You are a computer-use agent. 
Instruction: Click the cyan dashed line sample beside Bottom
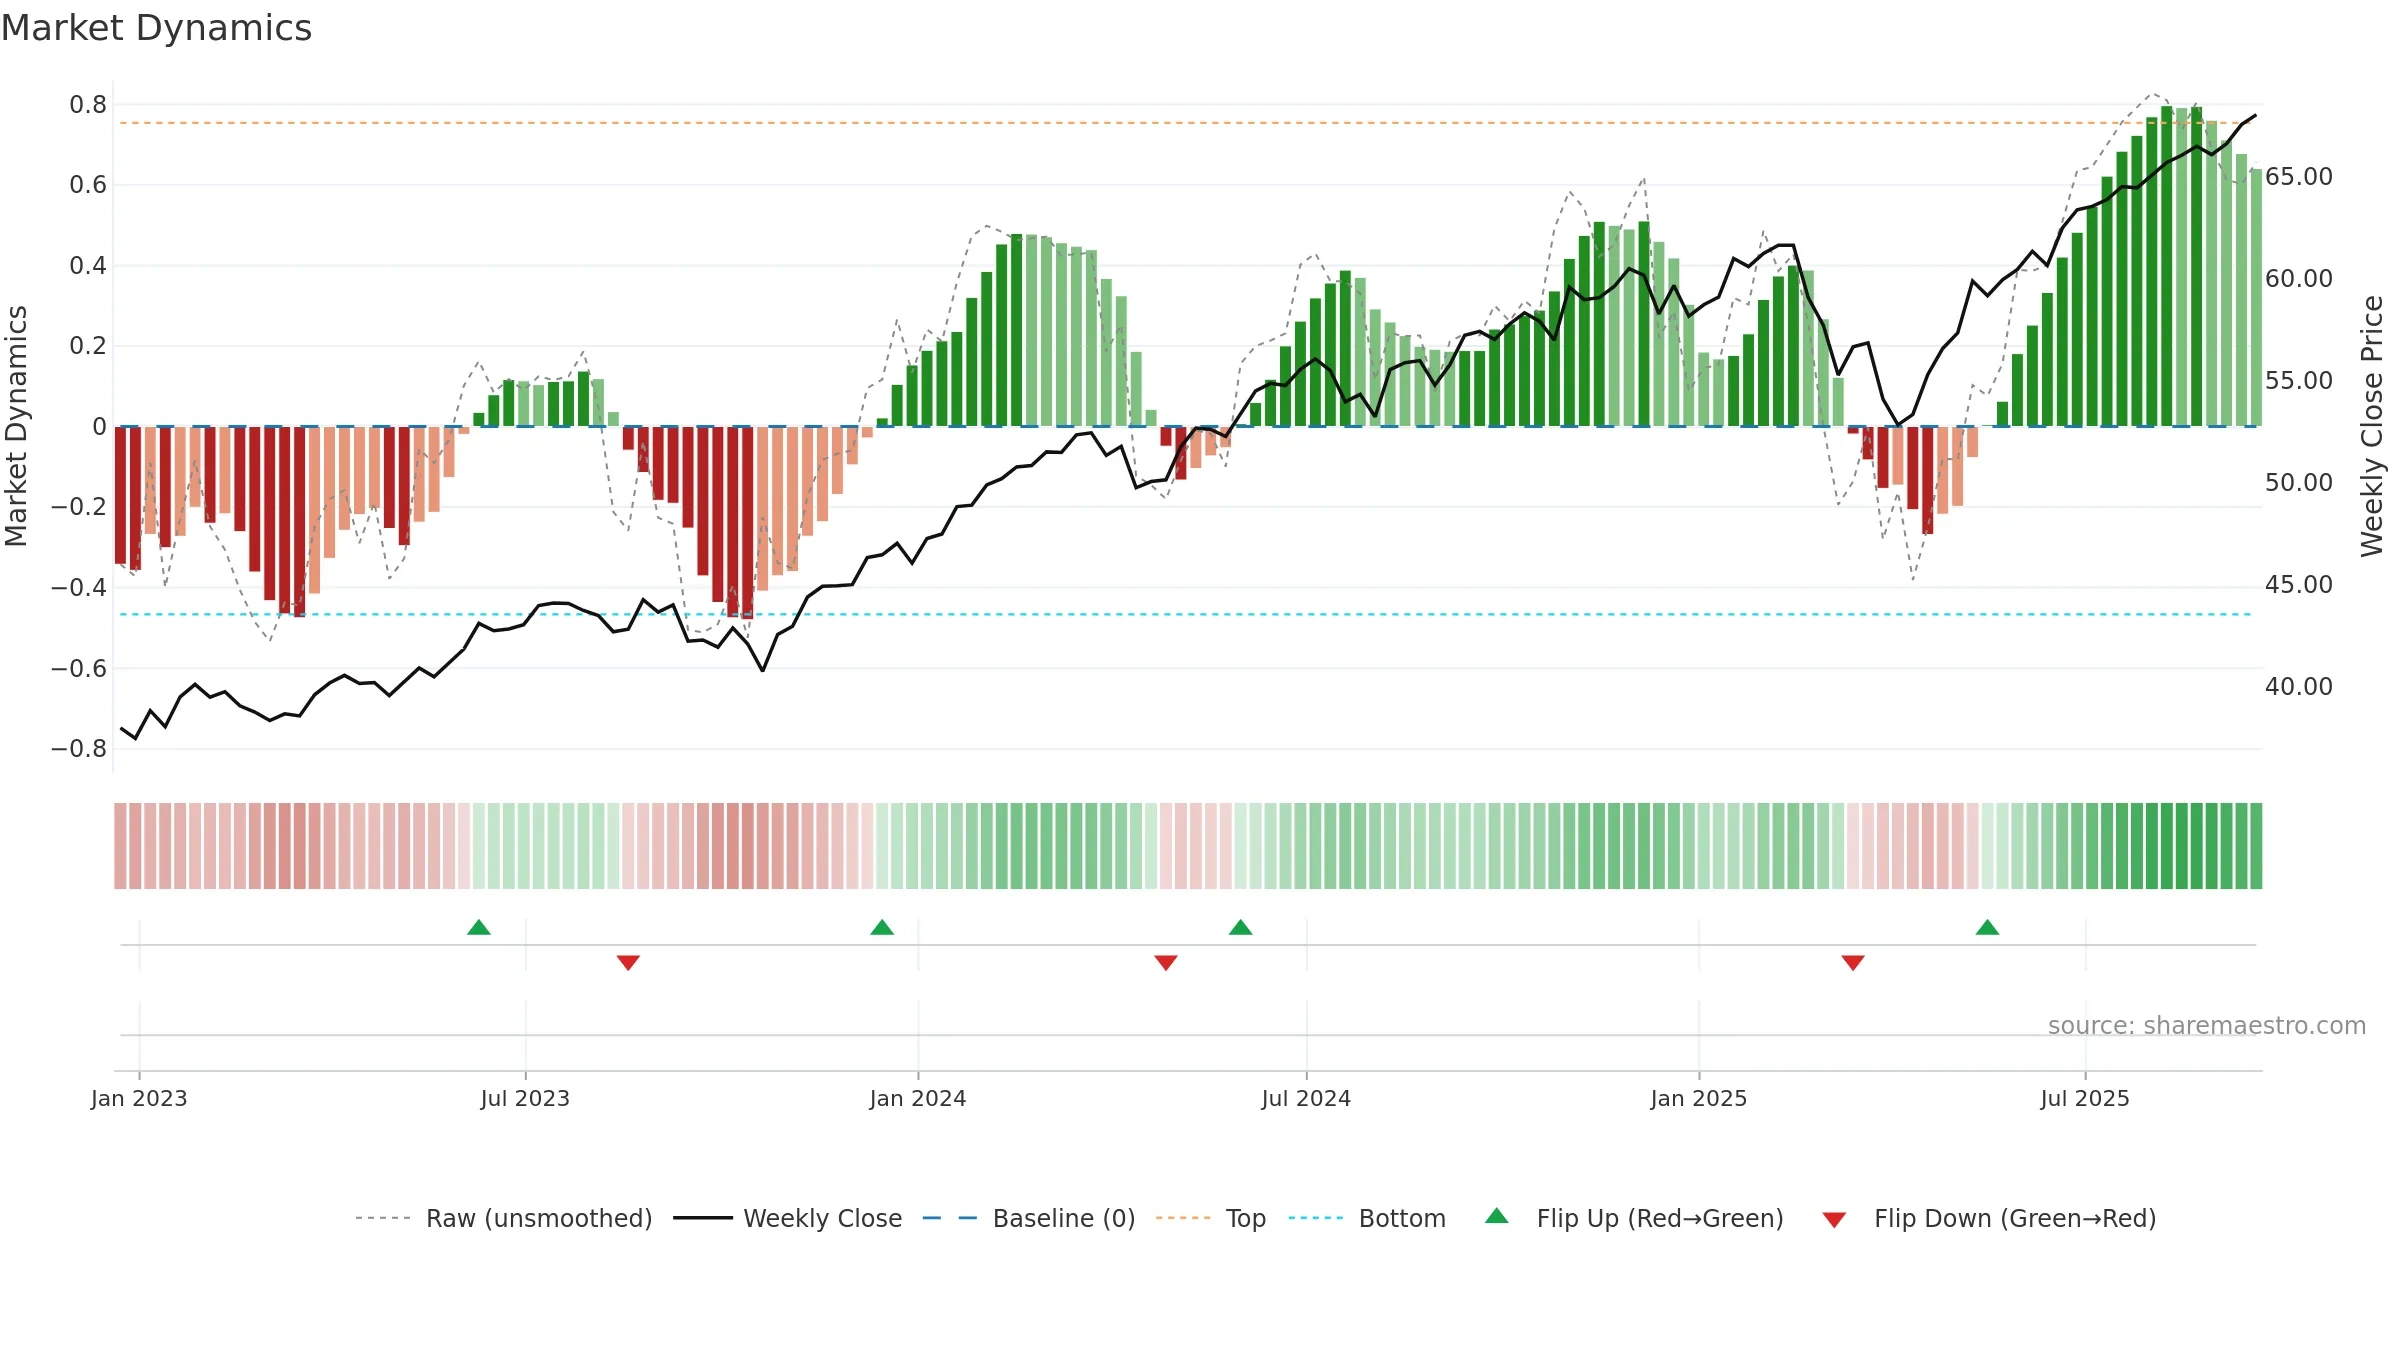(x=1316, y=1218)
